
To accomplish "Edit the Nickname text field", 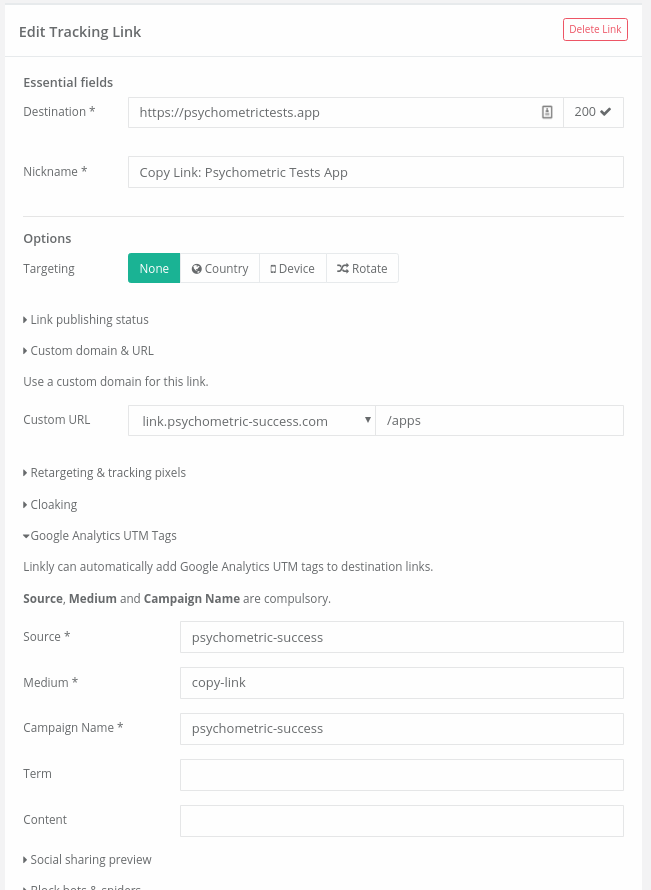I will click(x=375, y=172).
